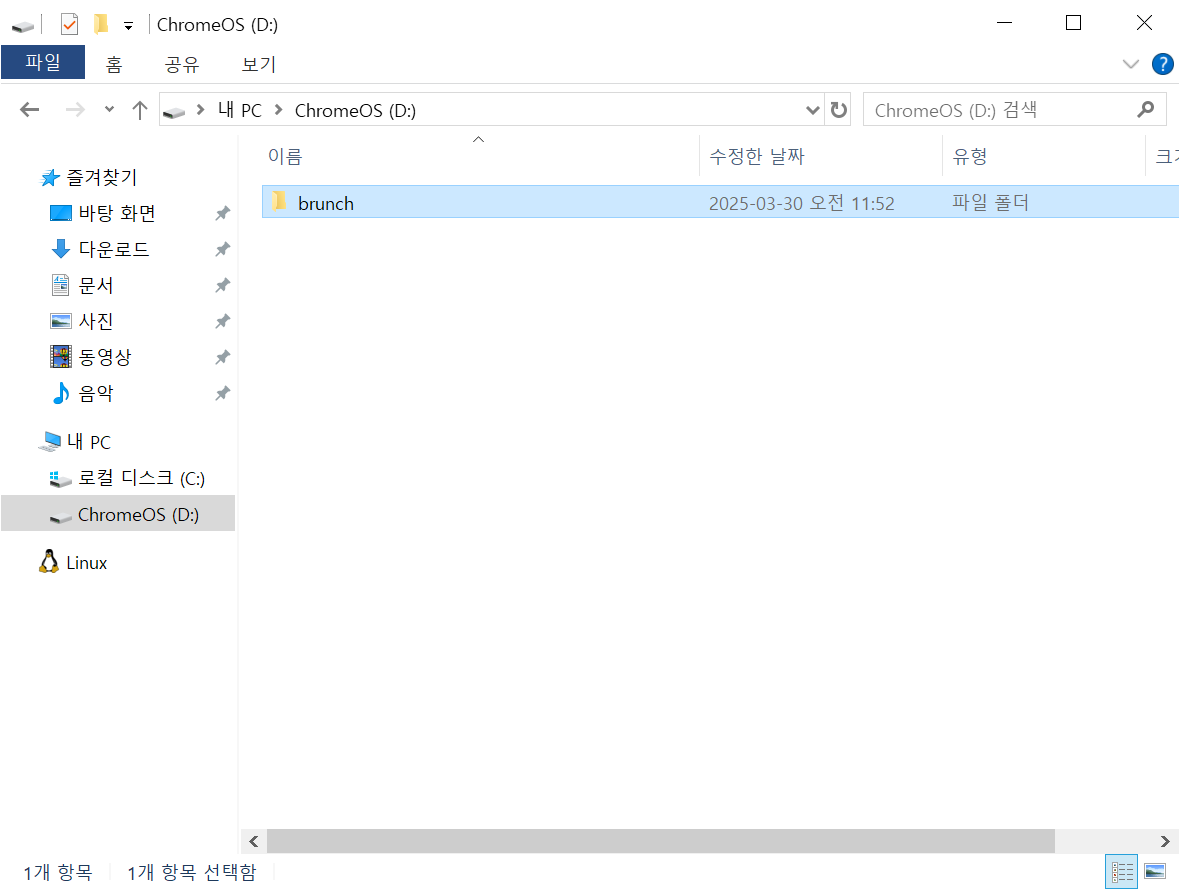
Task: Expand the address bar history dropdown
Action: pos(812,111)
